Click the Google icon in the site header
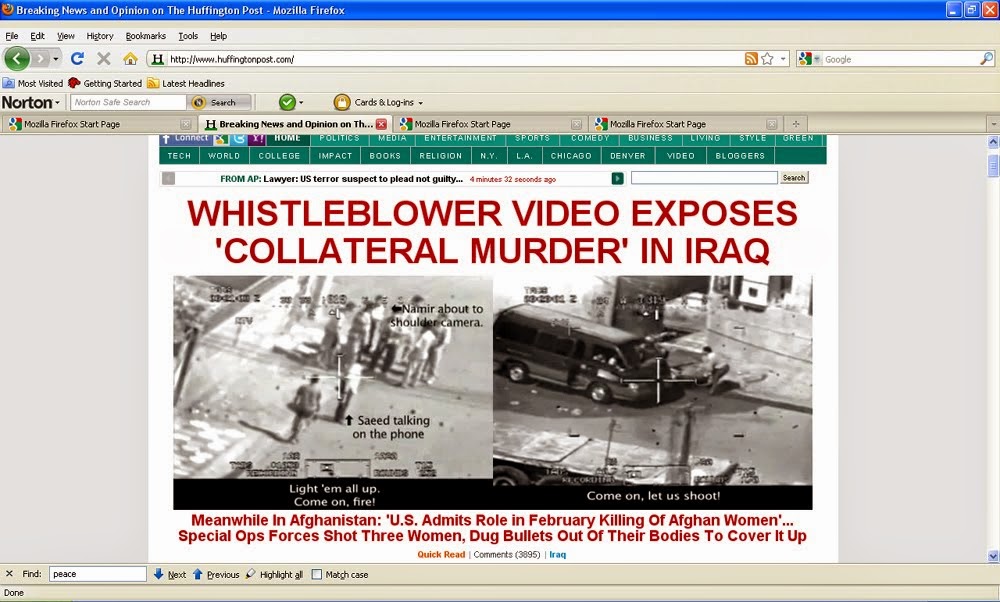 click(x=221, y=139)
